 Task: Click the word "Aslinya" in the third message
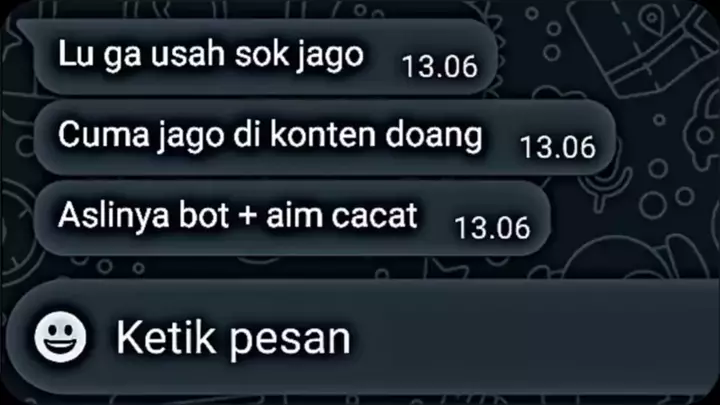[113, 217]
